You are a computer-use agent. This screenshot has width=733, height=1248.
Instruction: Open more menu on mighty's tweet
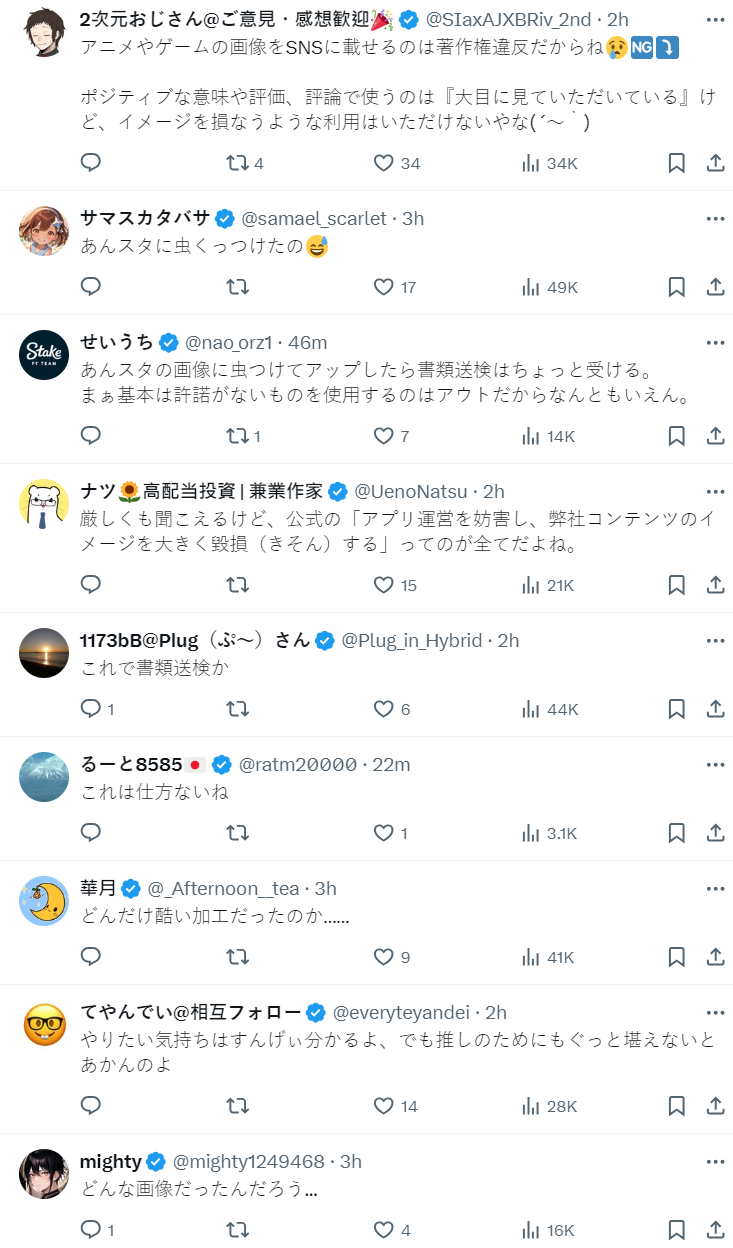pyautogui.click(x=715, y=1161)
